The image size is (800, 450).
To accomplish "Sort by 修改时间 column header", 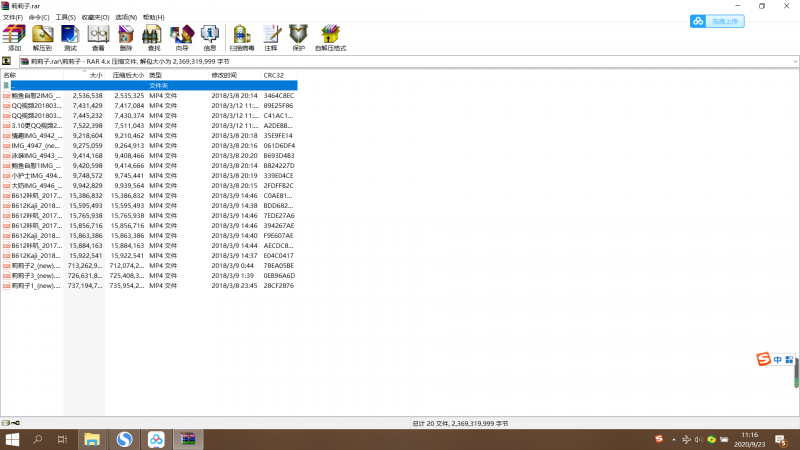I will 224,75.
